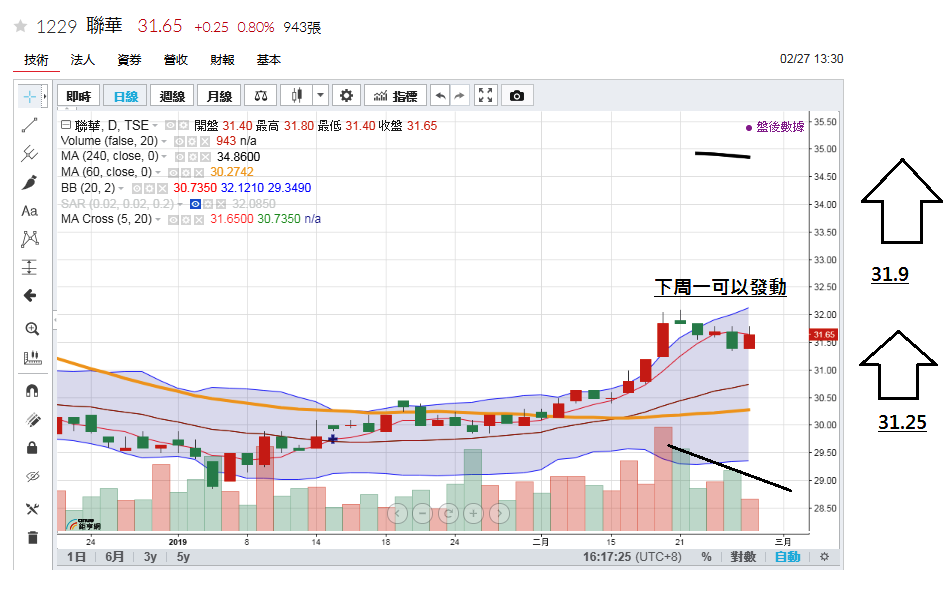949x600 pixels.
Task: Hide all drawing tools with eye icon
Action: pyautogui.click(x=32, y=476)
